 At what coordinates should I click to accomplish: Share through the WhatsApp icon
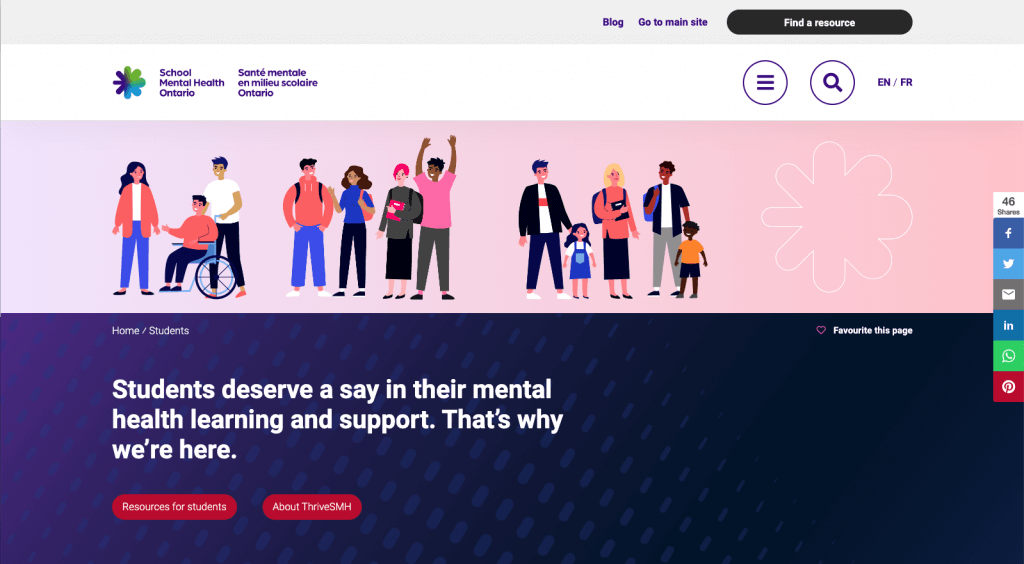(x=1008, y=356)
